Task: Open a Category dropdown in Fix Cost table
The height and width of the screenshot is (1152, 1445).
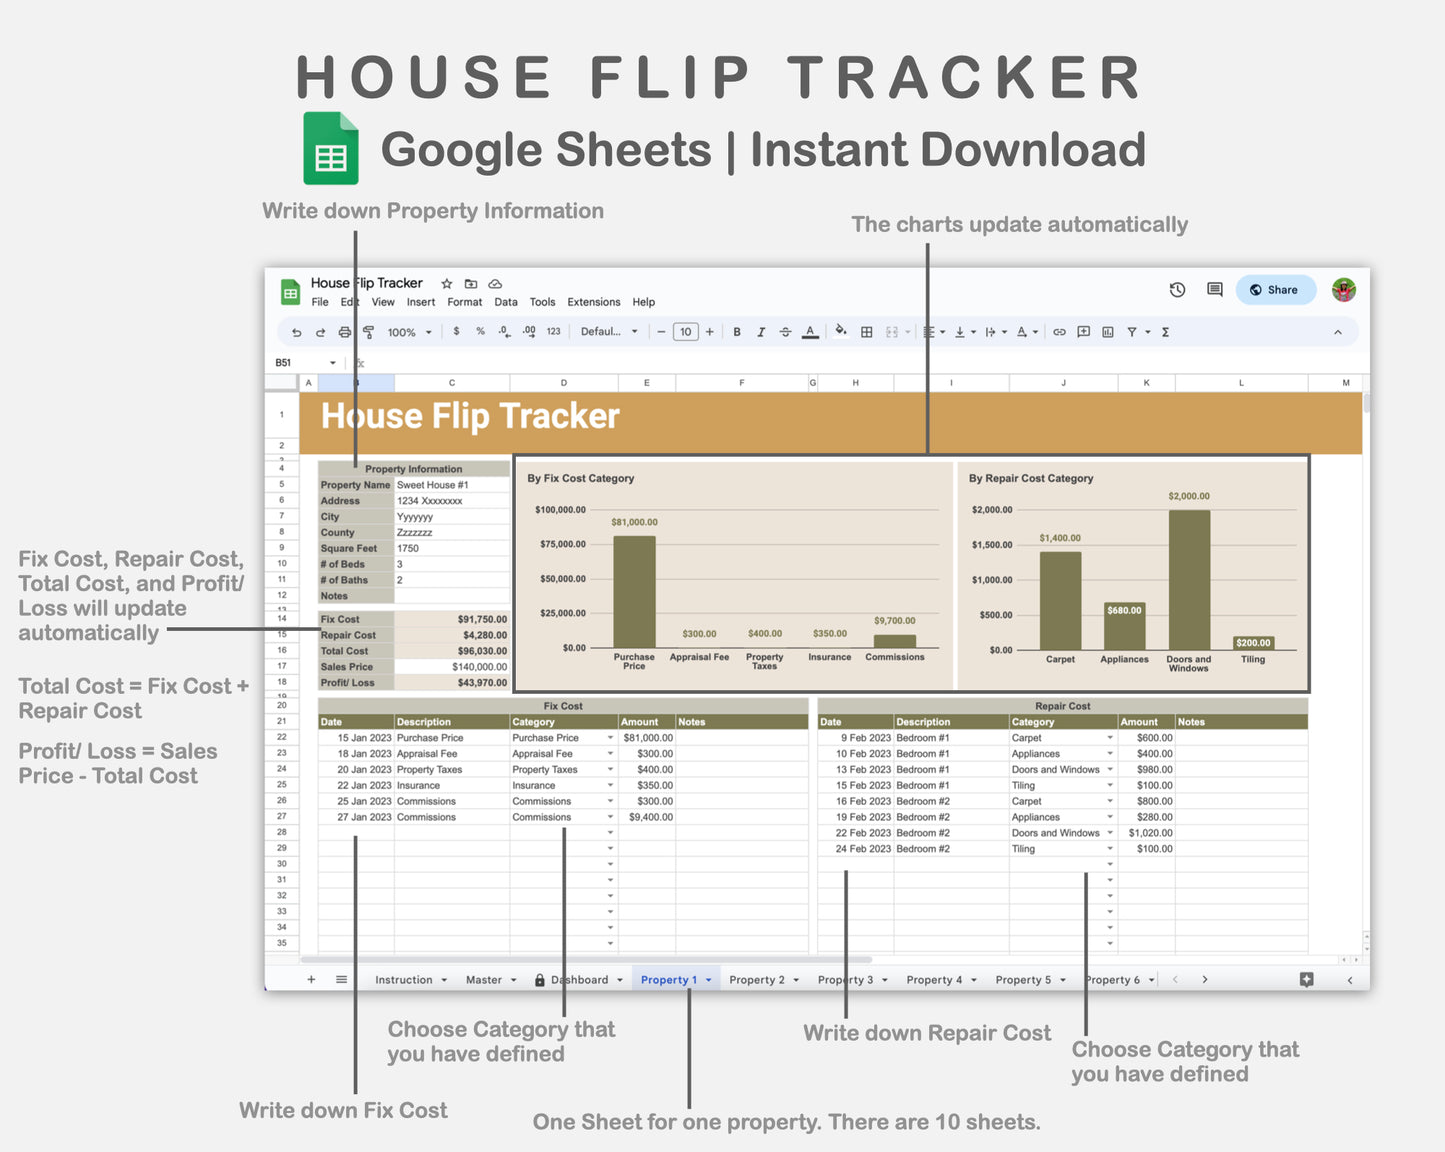Action: (x=610, y=737)
